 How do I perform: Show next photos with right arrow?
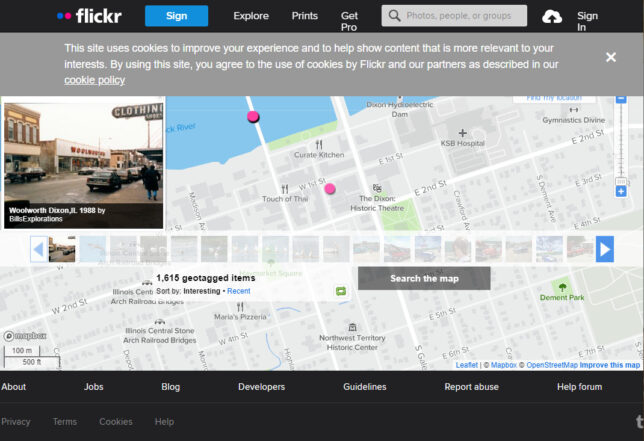pyautogui.click(x=605, y=249)
